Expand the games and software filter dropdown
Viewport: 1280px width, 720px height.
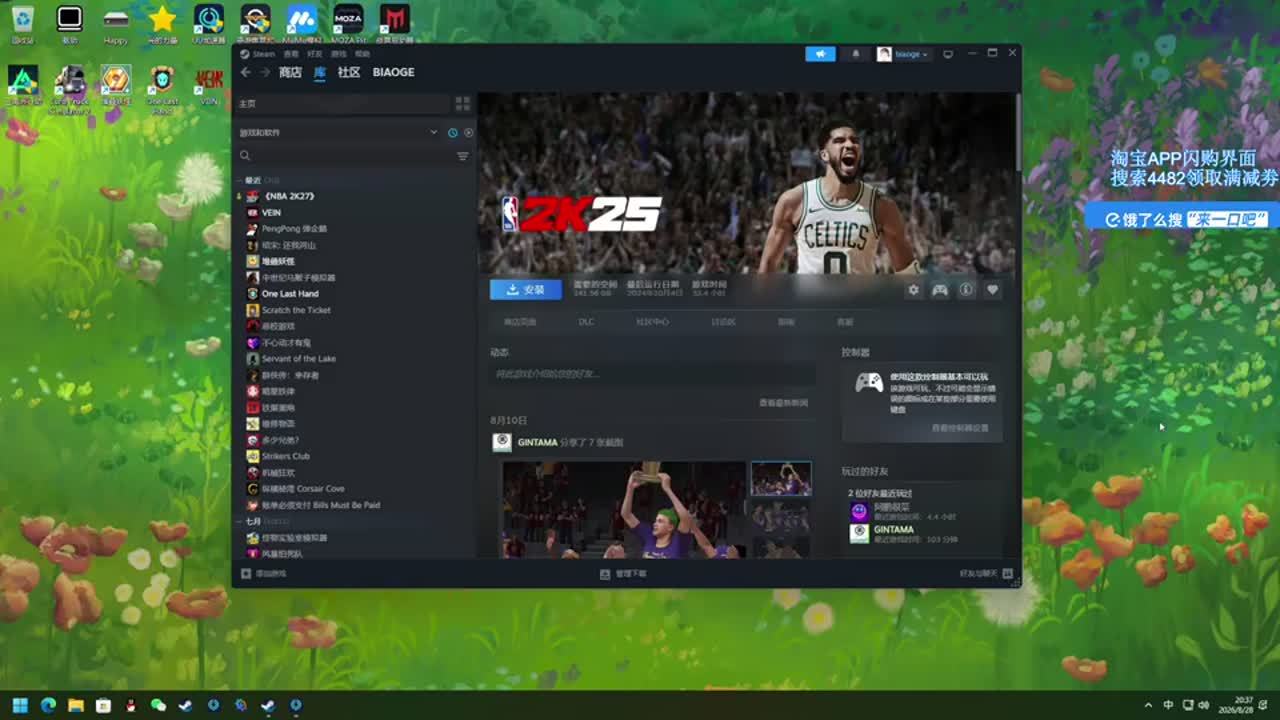point(434,132)
